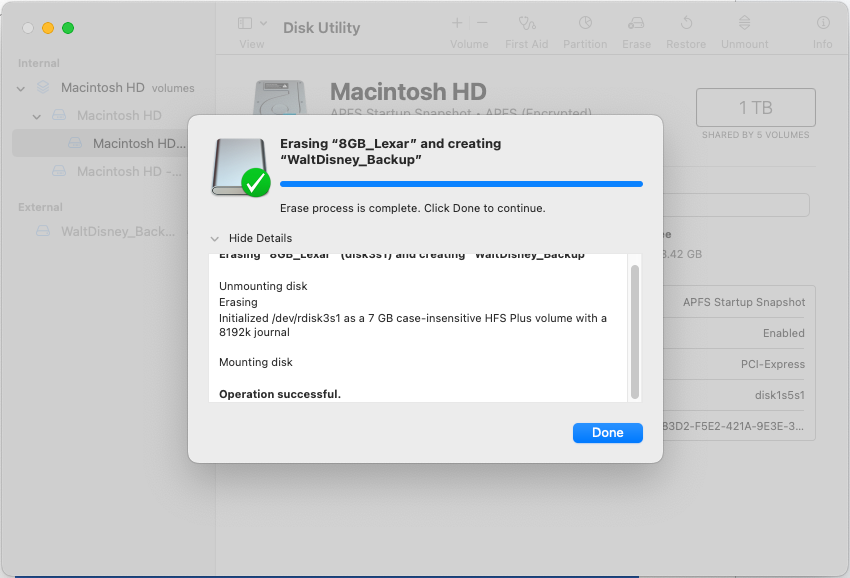
Task: Click the green zoom window button
Action: tap(68, 28)
